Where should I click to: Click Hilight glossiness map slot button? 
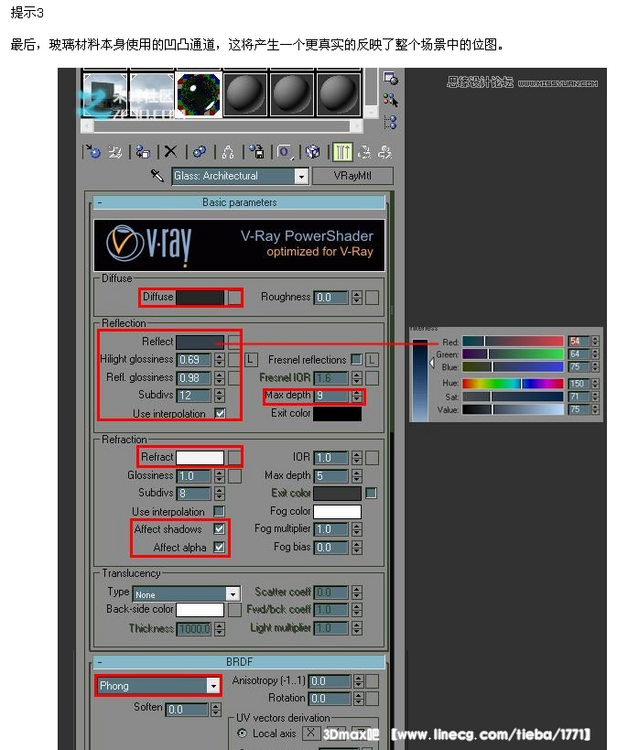click(234, 359)
